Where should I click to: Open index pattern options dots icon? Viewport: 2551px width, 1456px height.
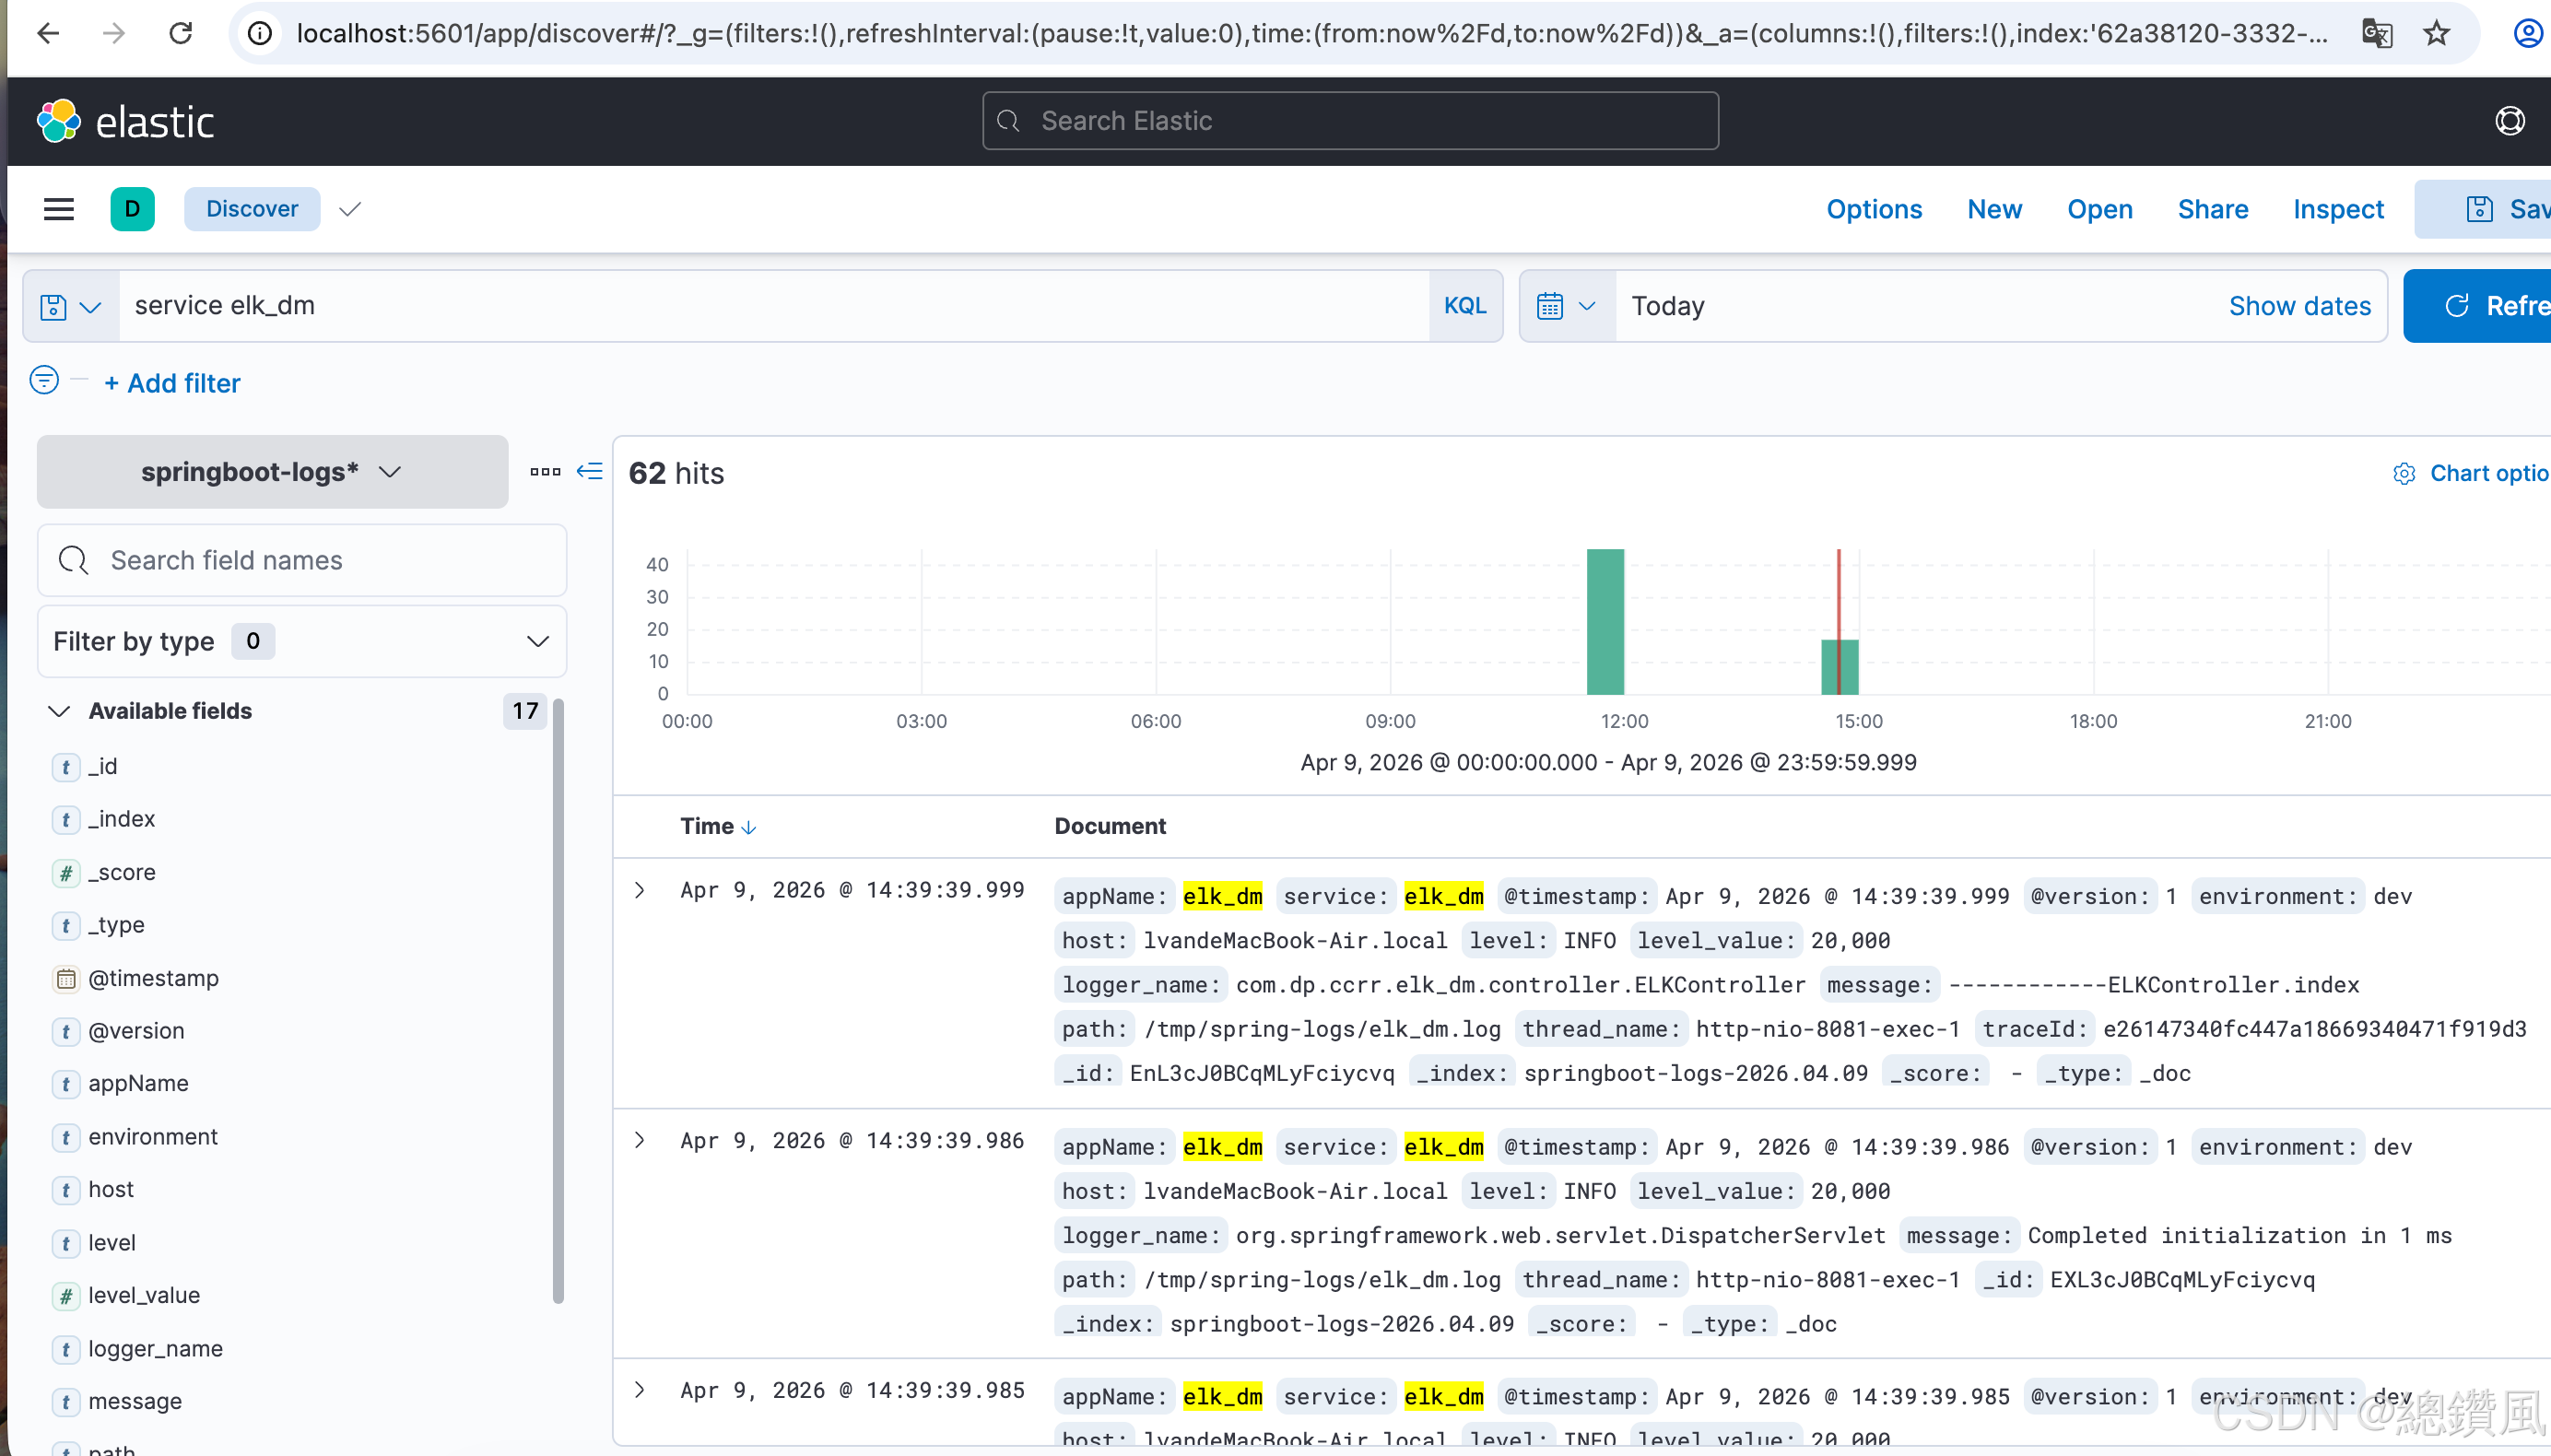click(545, 471)
